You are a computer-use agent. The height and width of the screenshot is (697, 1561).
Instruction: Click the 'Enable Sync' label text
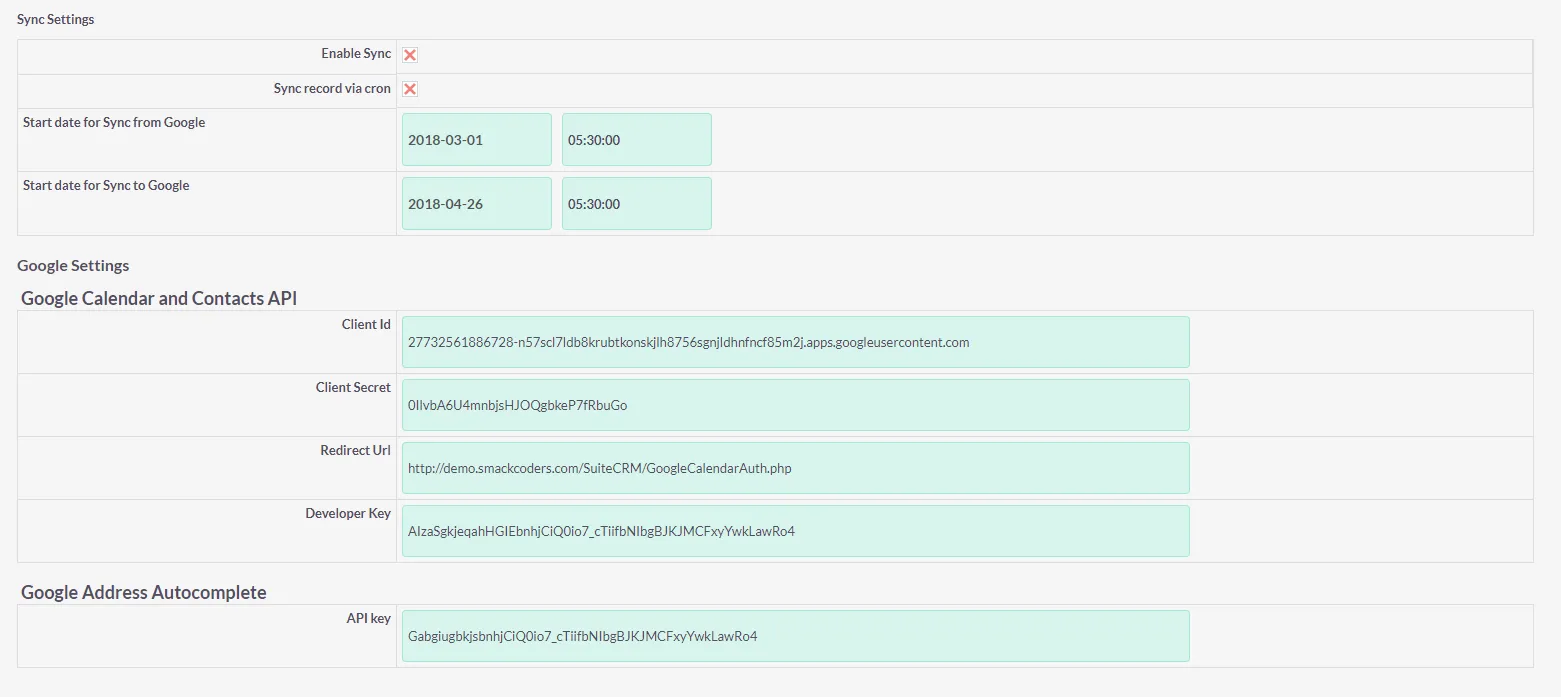(x=356, y=54)
